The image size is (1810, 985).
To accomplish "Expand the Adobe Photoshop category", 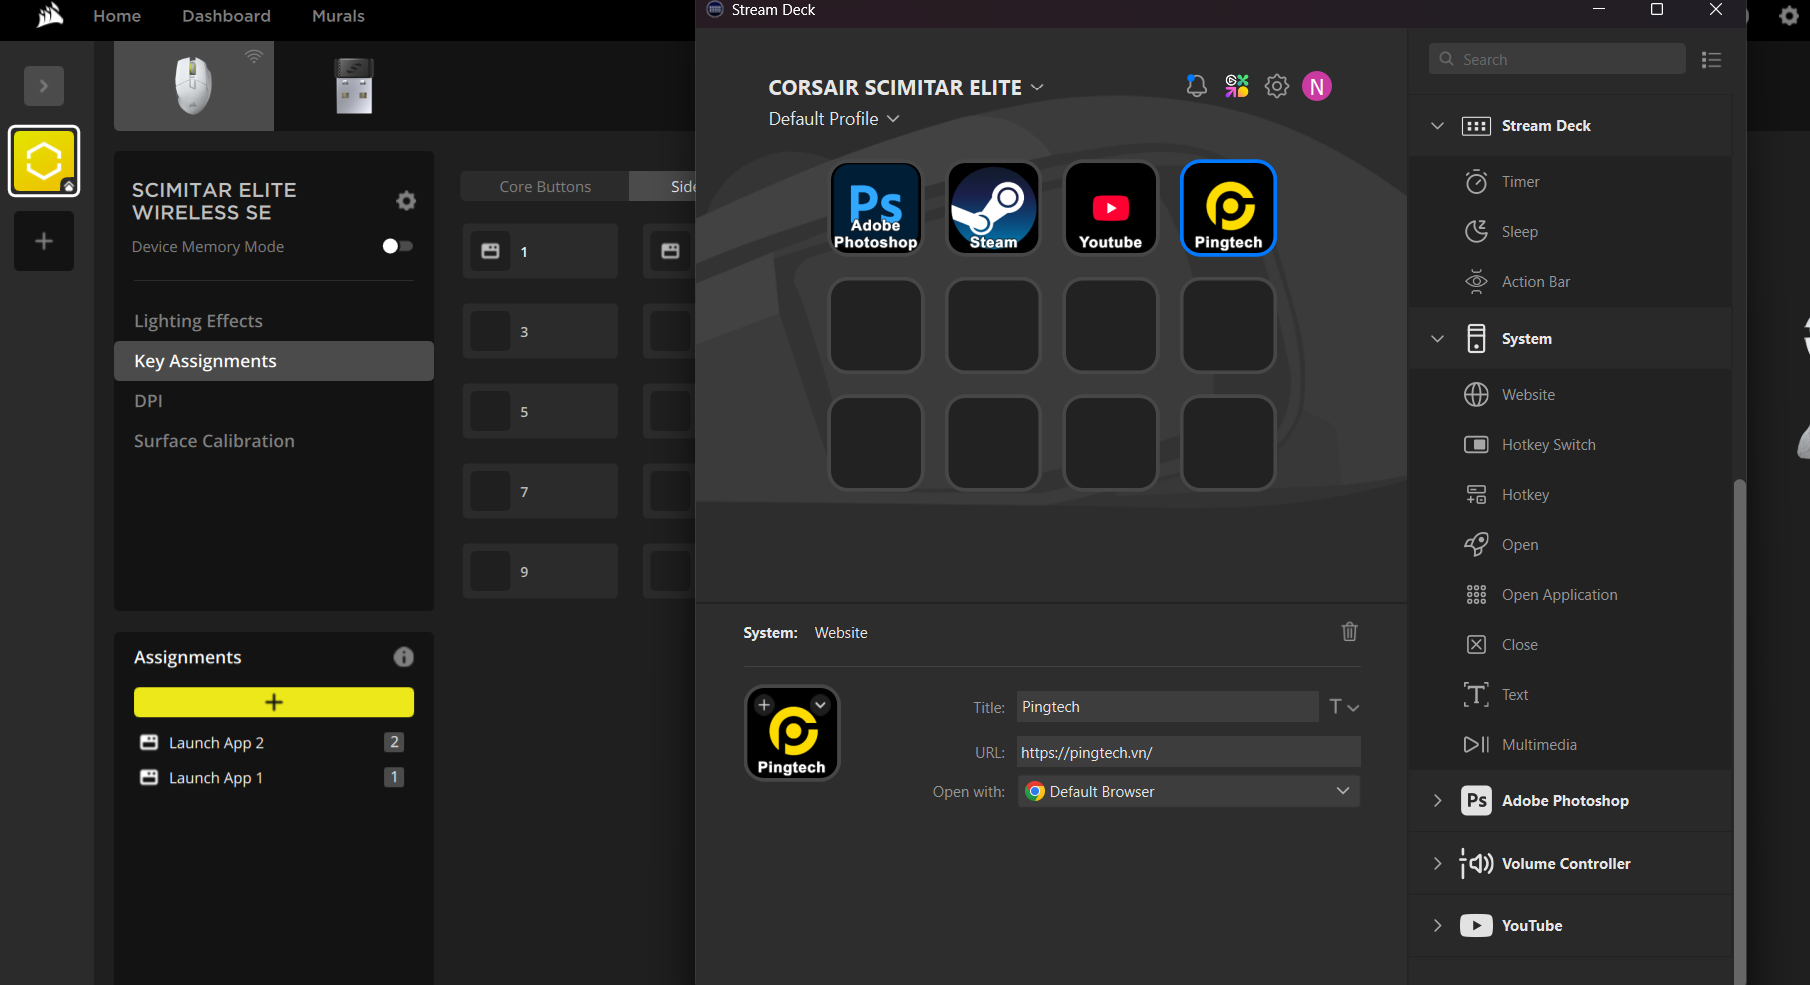I will click(1437, 801).
